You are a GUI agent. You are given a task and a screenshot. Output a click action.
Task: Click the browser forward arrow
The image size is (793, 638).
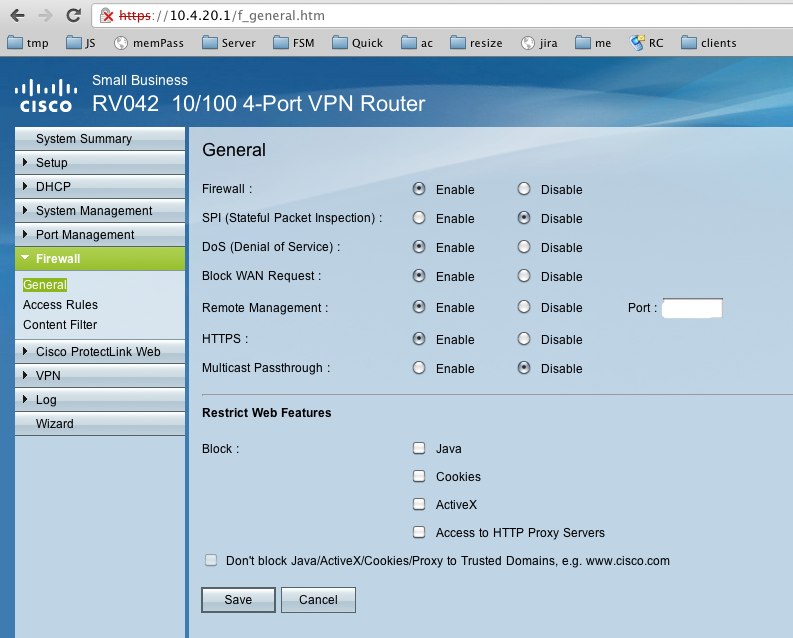click(x=46, y=15)
